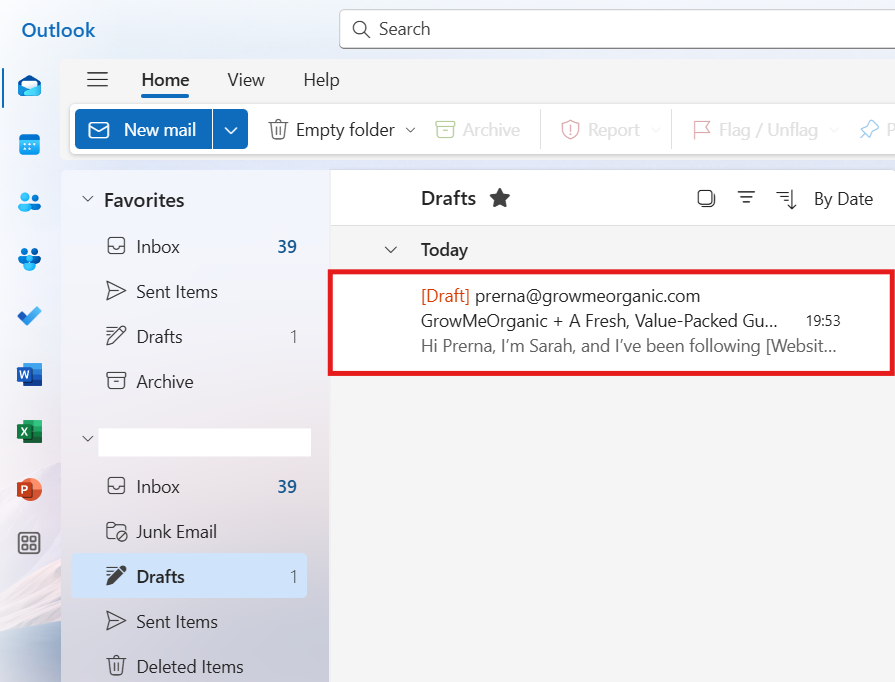Open the Calendar app icon
Screen dimensions: 895x682
(29, 144)
